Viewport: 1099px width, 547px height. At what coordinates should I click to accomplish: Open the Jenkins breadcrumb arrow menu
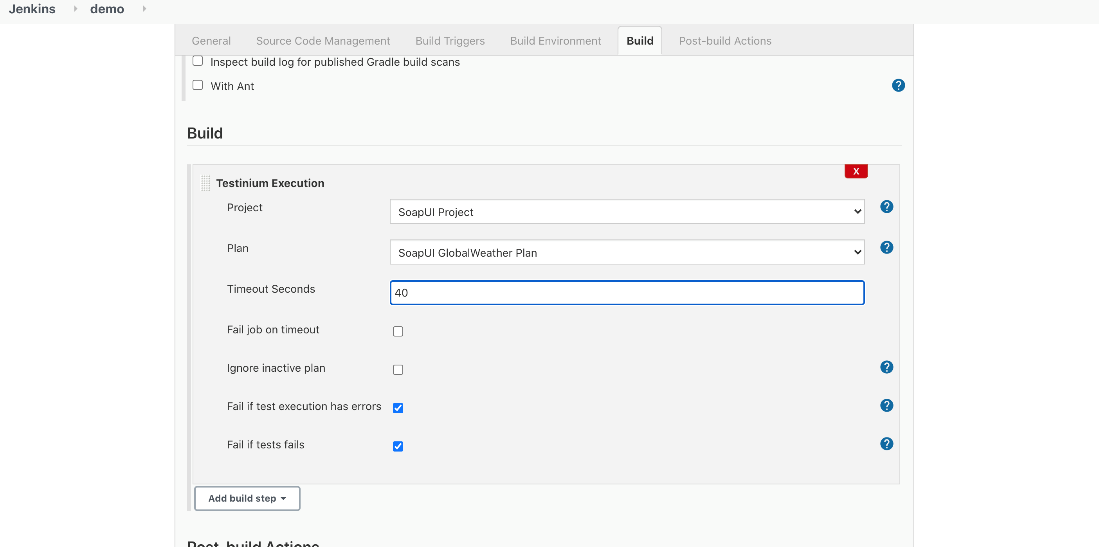(75, 9)
